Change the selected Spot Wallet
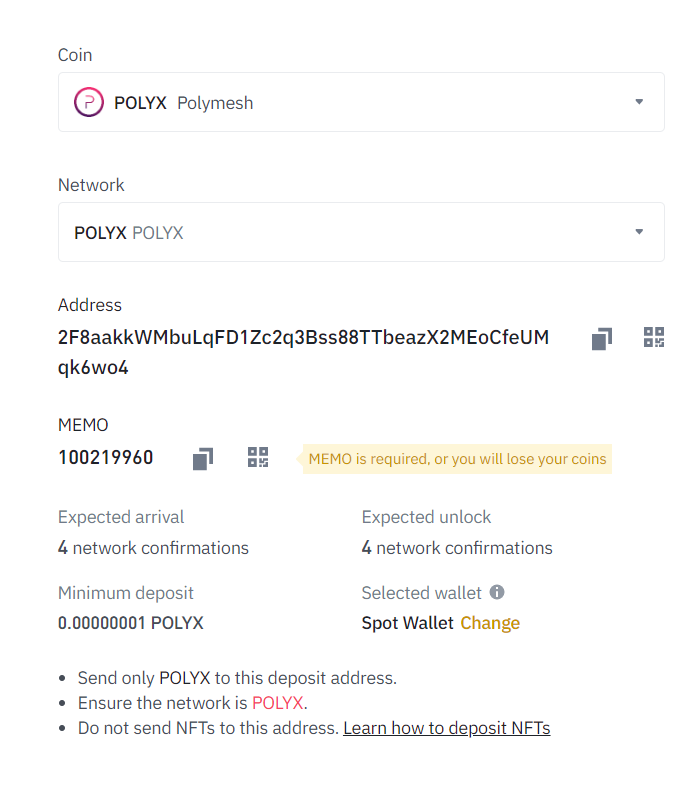Viewport: 683px width, 787px height. point(490,623)
